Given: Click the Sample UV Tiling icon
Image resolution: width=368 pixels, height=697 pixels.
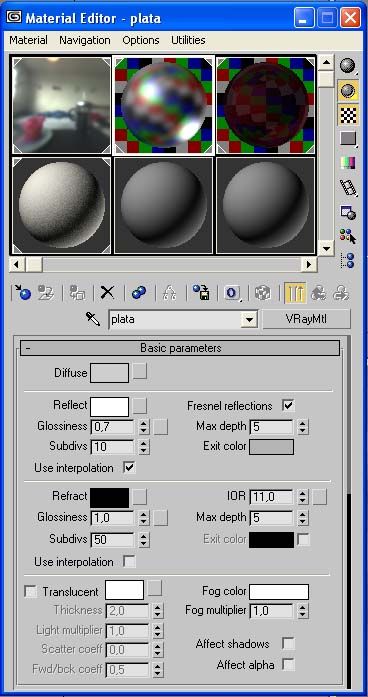Looking at the screenshot, I should click(349, 139).
